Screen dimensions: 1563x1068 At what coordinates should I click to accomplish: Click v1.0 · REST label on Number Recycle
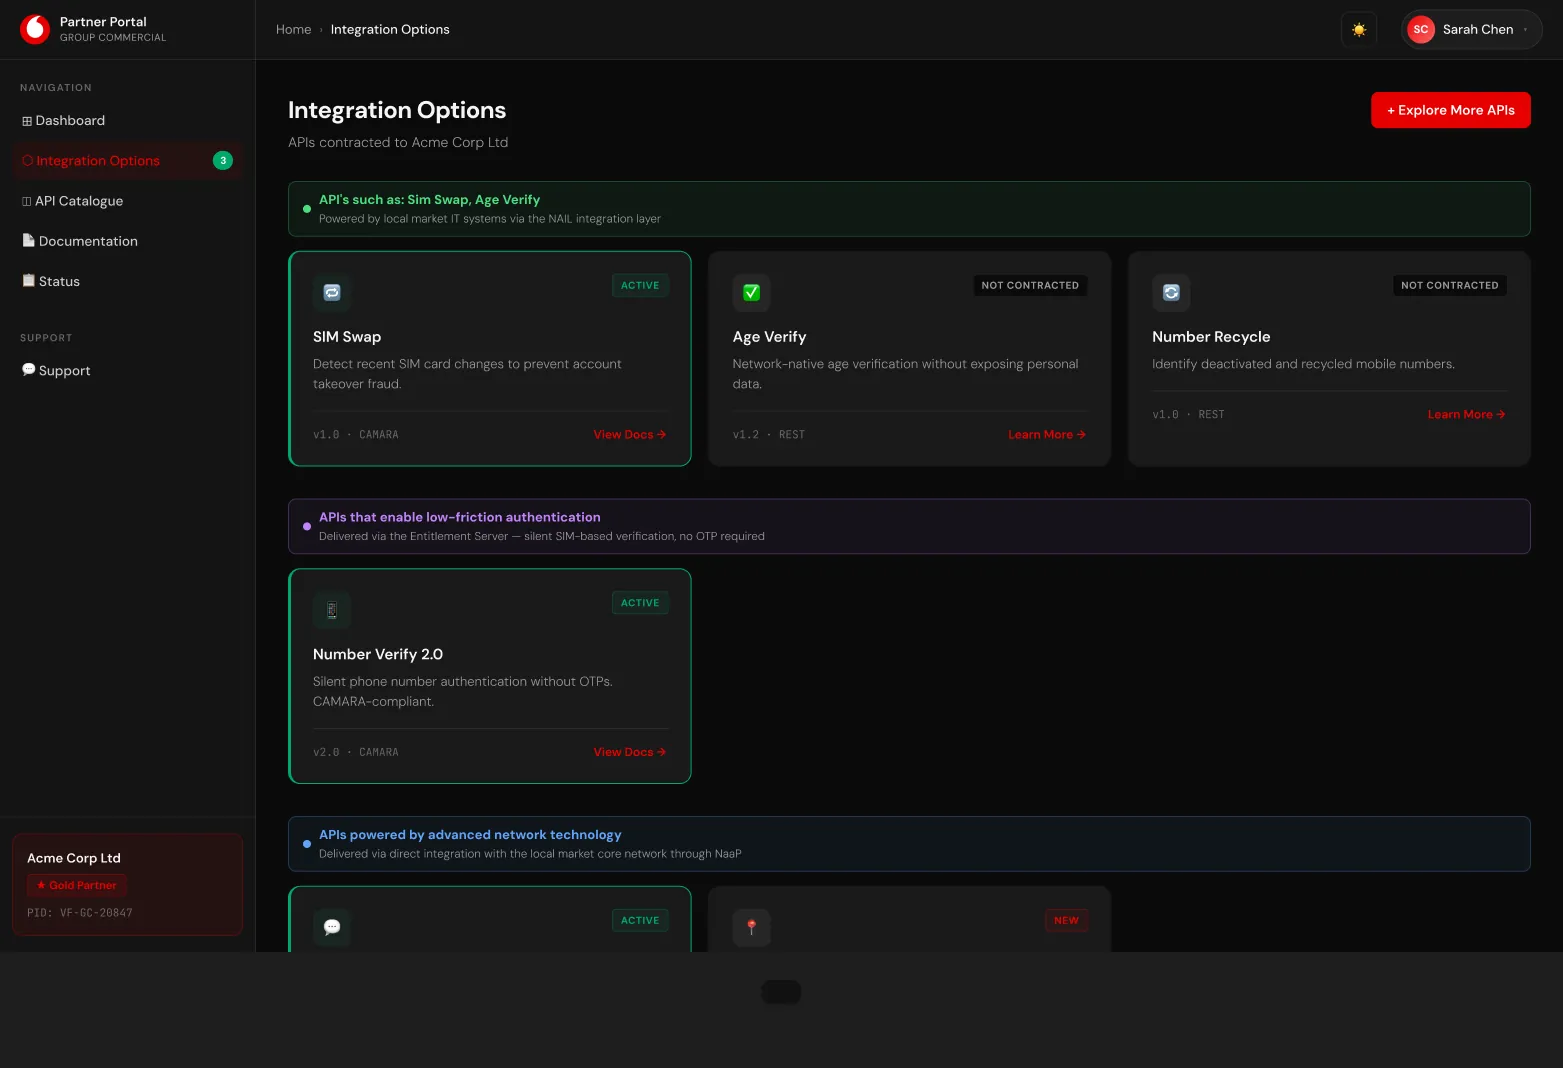click(x=1188, y=415)
